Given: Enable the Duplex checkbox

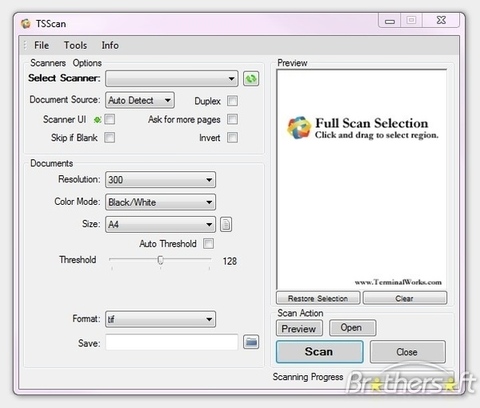Looking at the screenshot, I should (x=232, y=101).
